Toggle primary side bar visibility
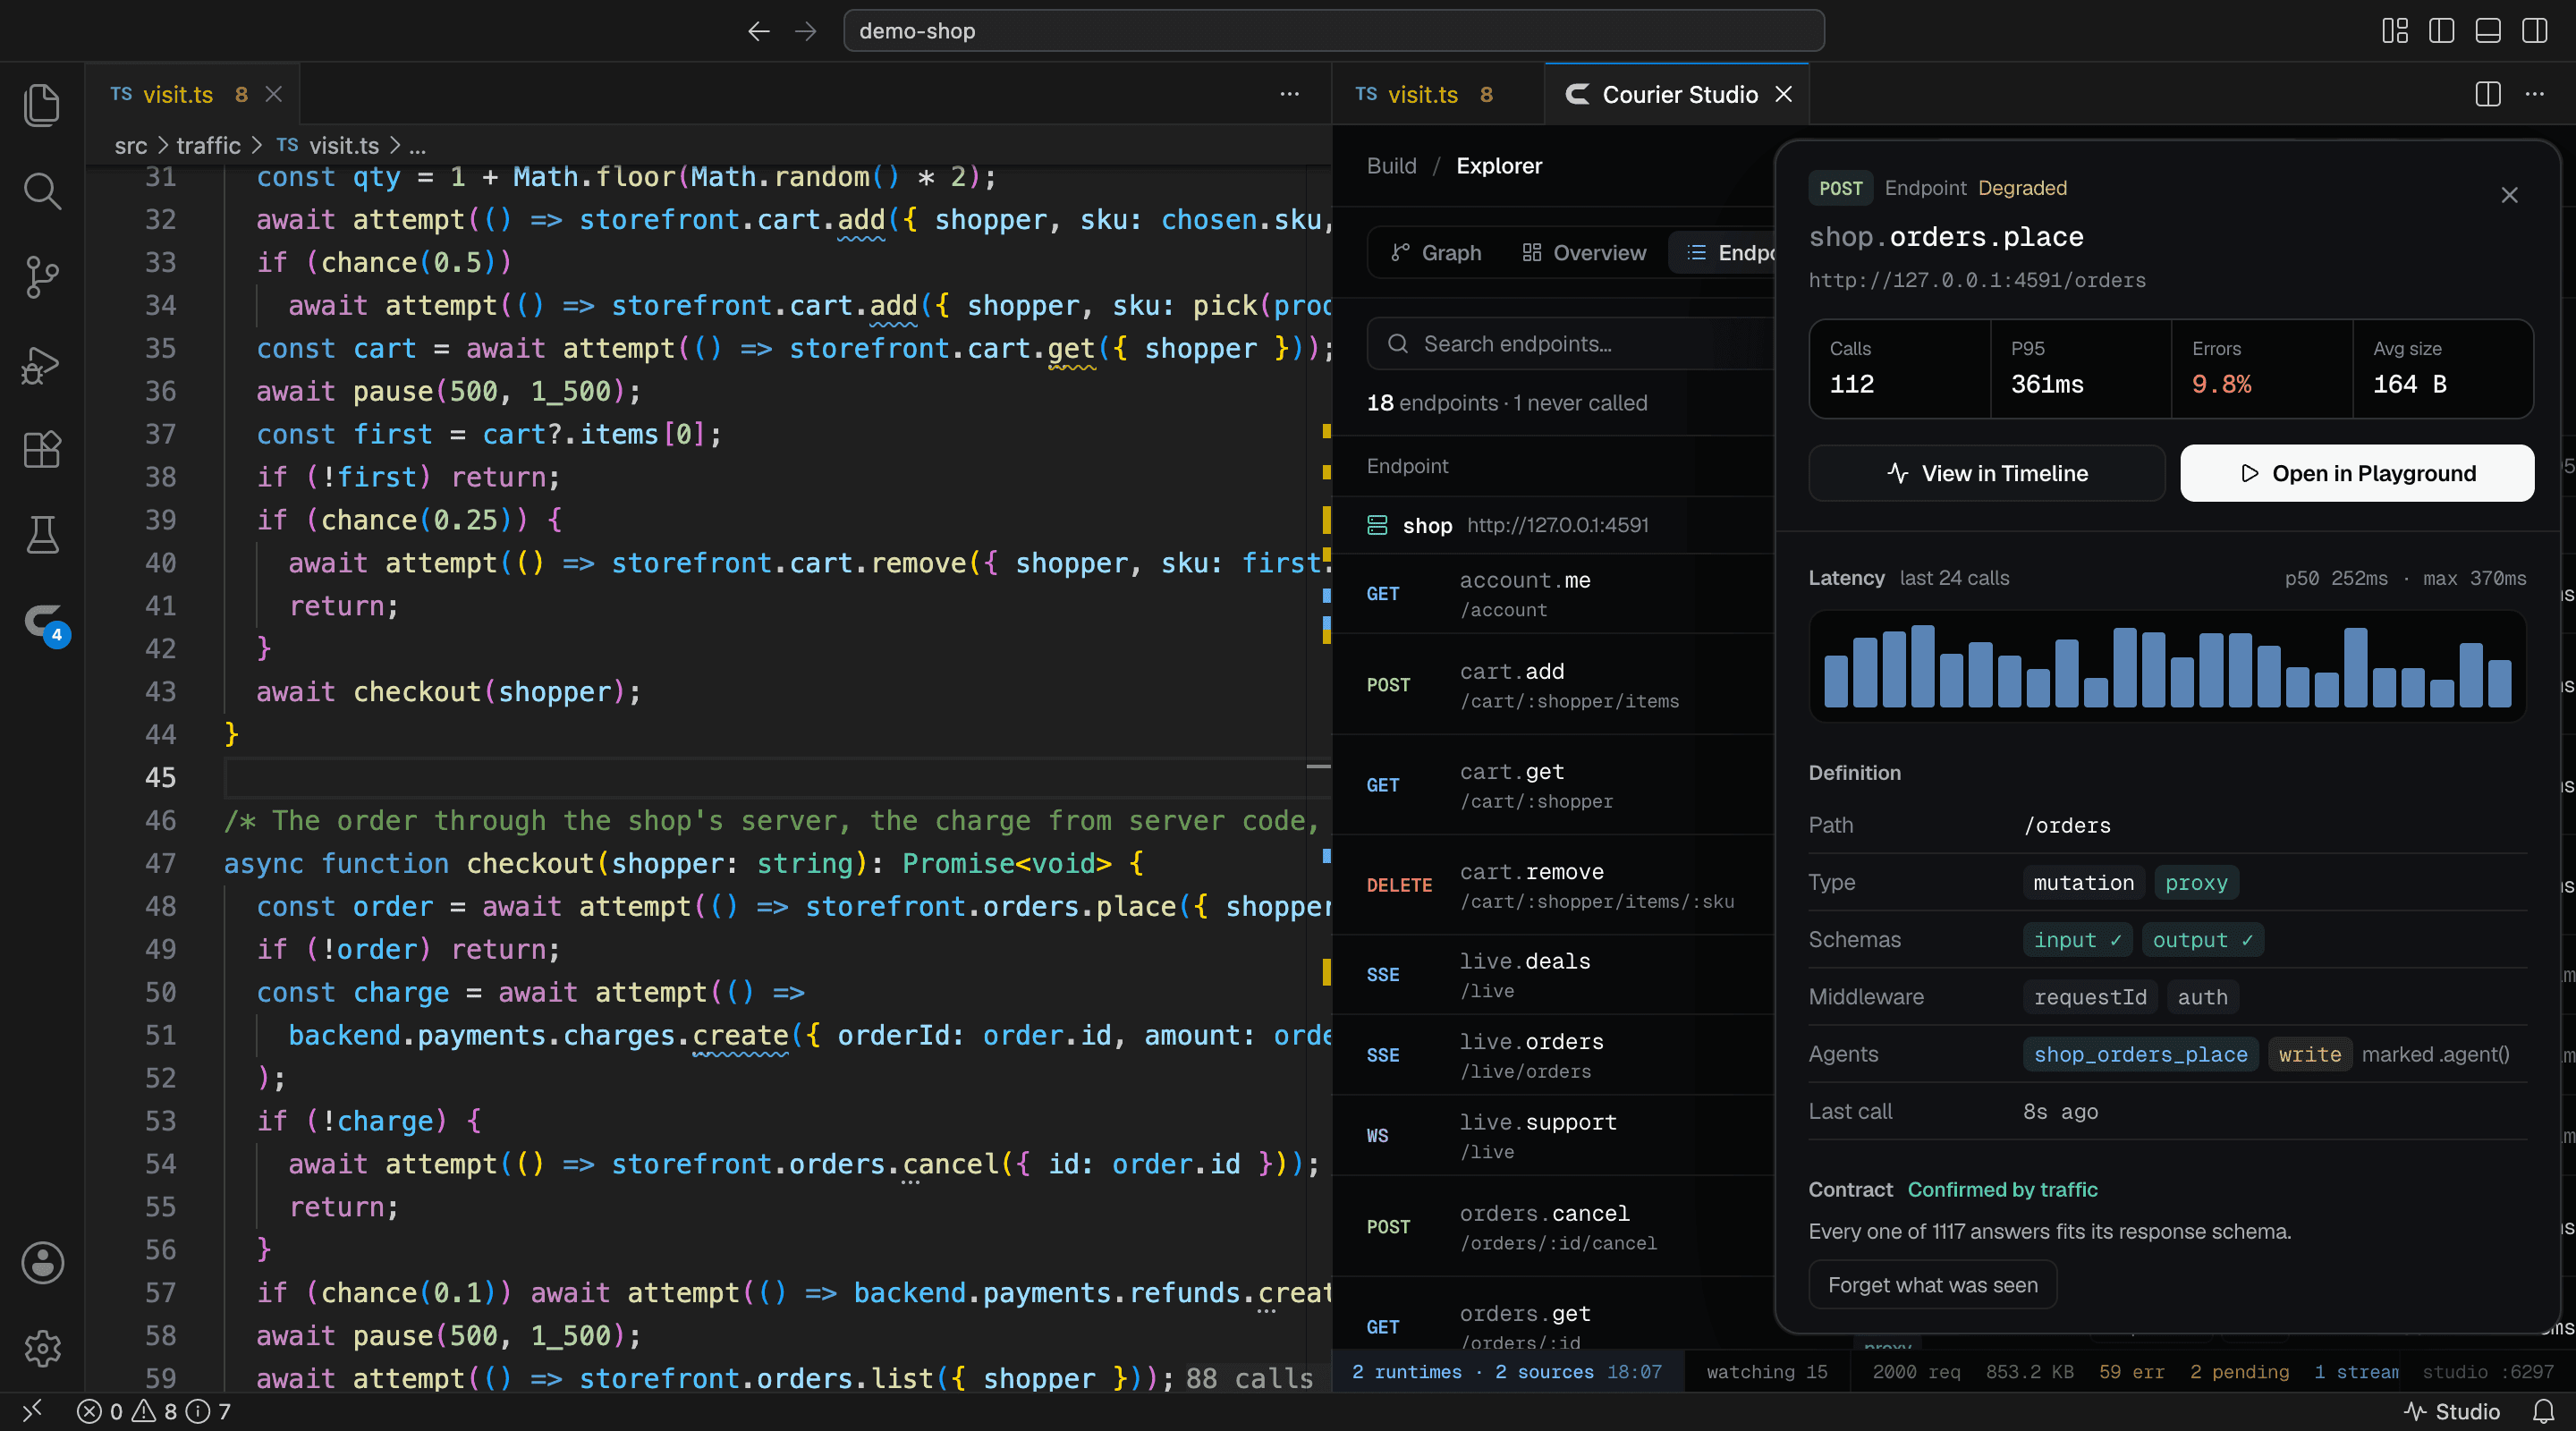2576x1431 pixels. (x=2442, y=31)
